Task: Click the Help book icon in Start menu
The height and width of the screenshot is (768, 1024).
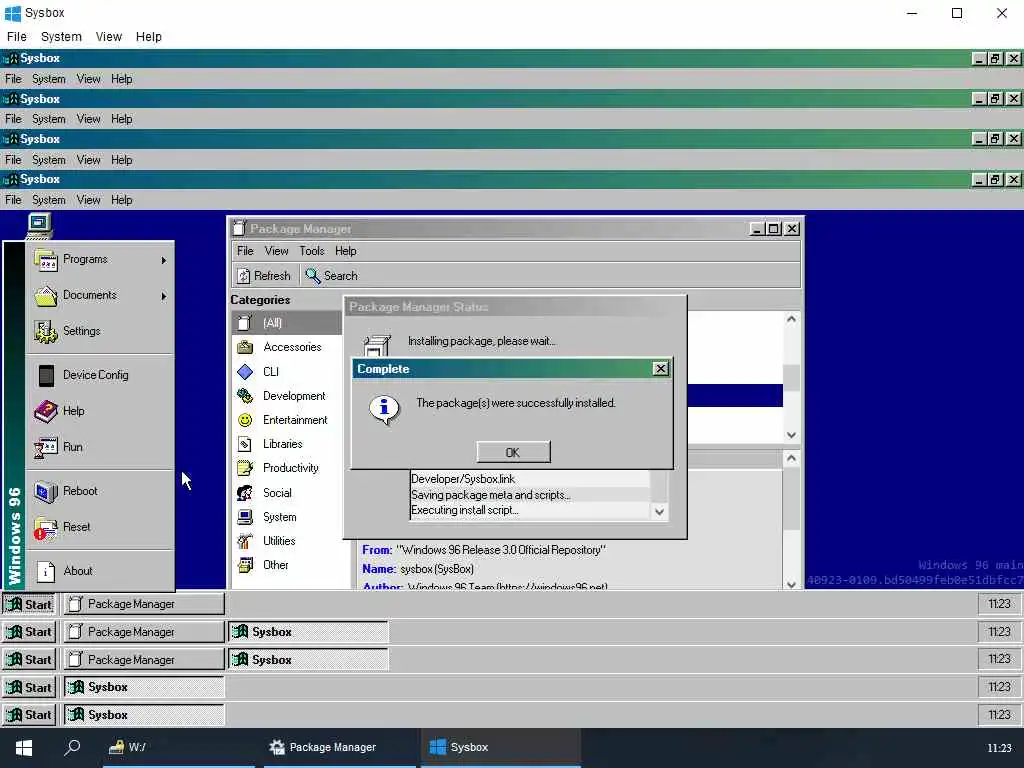Action: point(46,411)
